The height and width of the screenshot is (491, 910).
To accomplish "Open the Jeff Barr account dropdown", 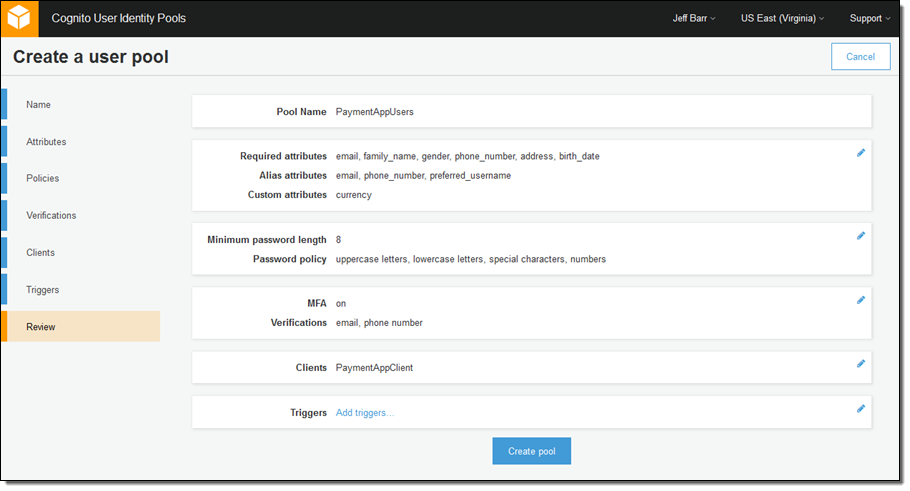I will (694, 19).
